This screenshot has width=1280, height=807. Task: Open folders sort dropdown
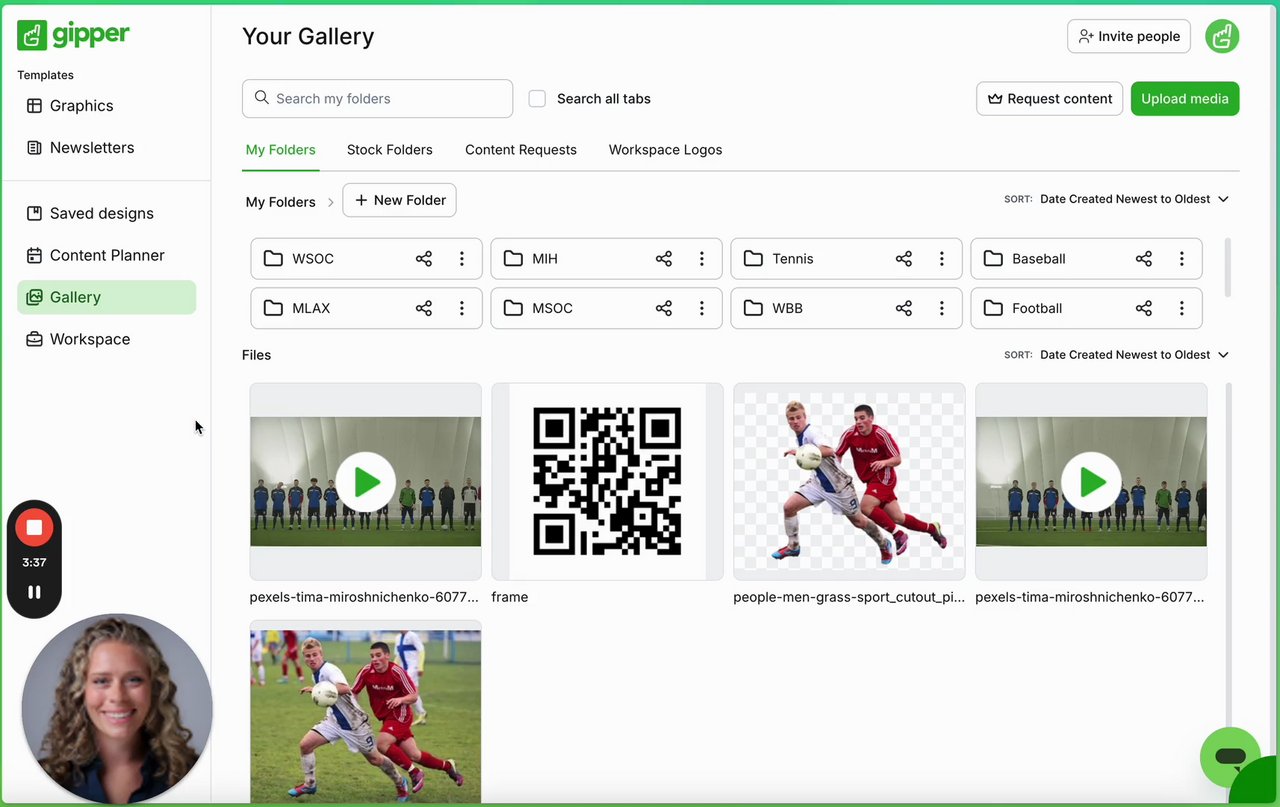point(1134,199)
